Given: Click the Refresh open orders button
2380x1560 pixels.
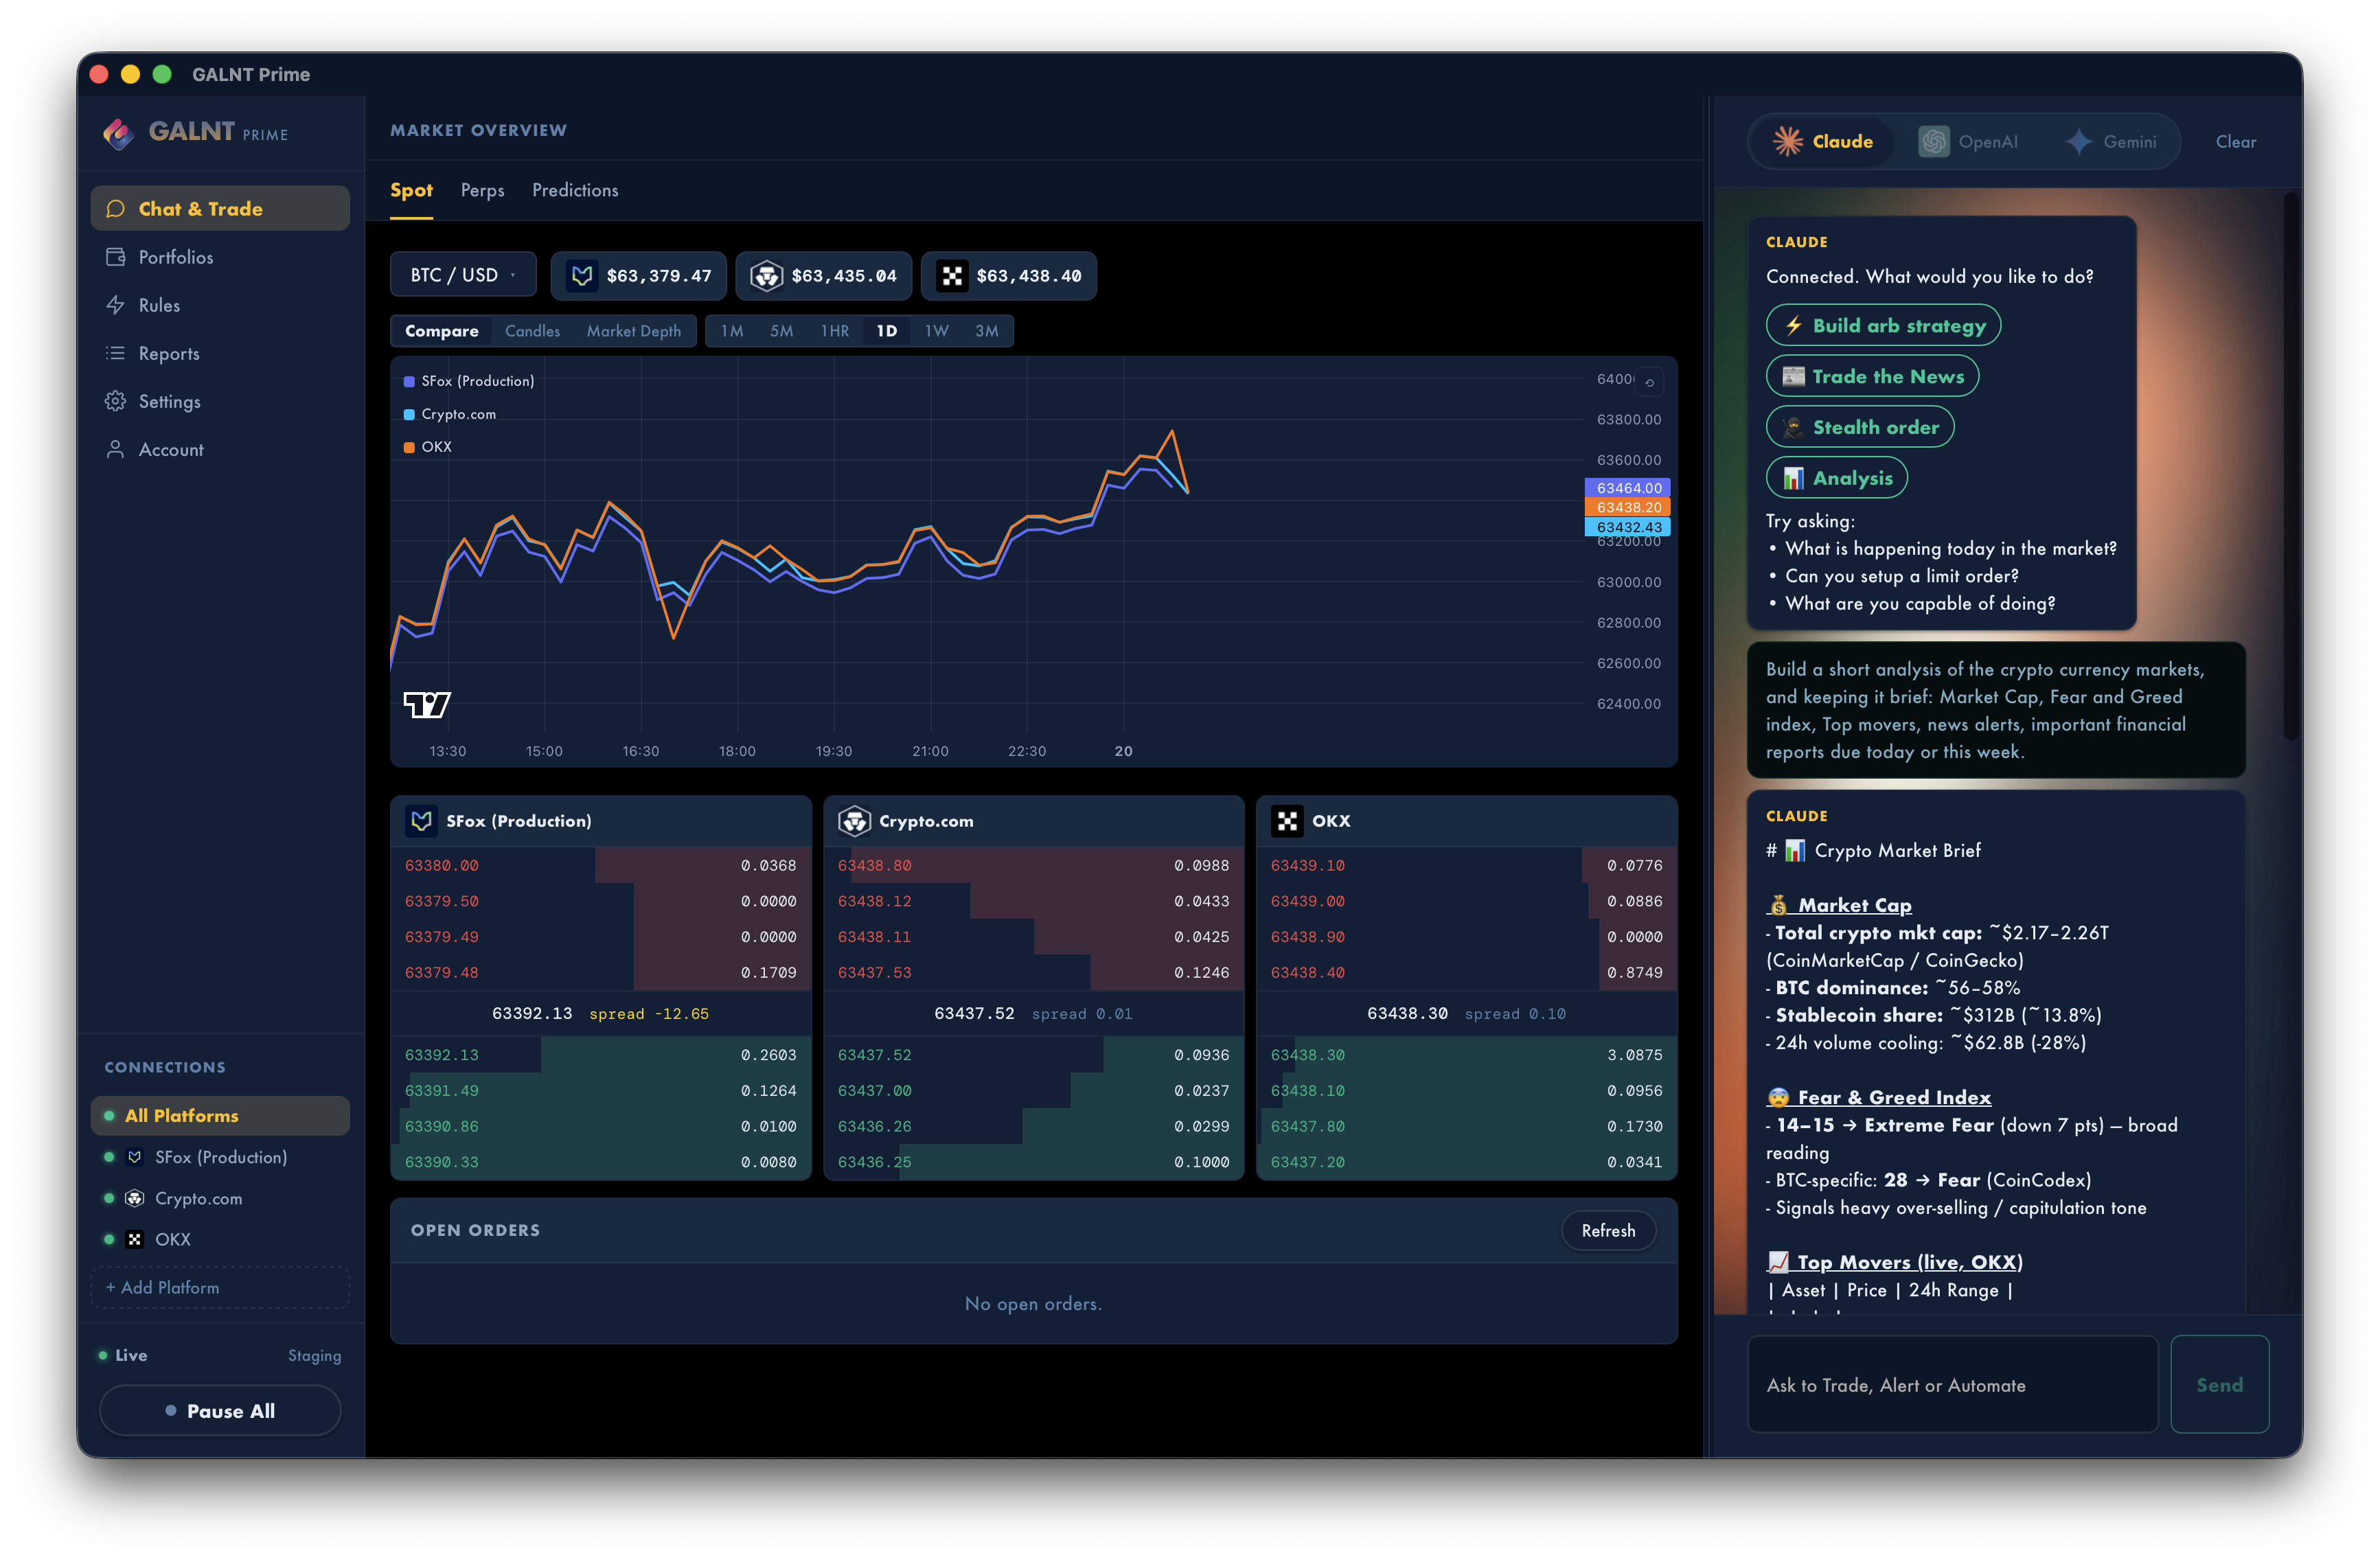Looking at the screenshot, I should (1608, 1231).
